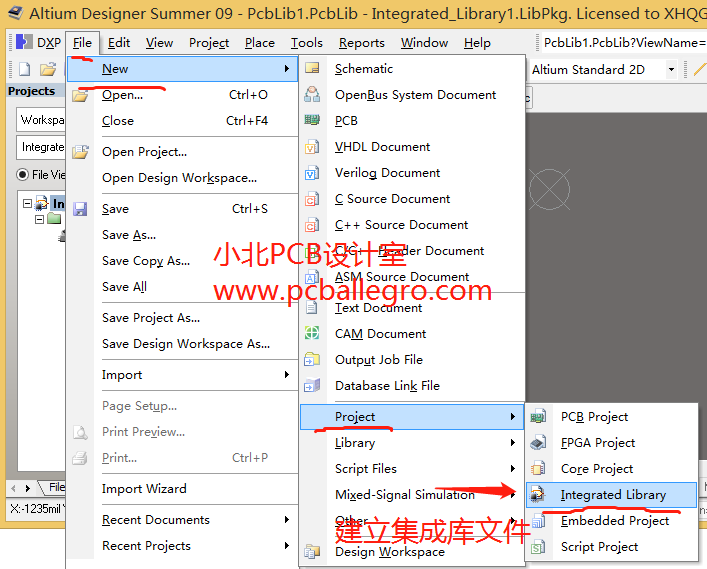The height and width of the screenshot is (569, 707).
Task: Collapse the green folder tree node
Action: click(39, 220)
